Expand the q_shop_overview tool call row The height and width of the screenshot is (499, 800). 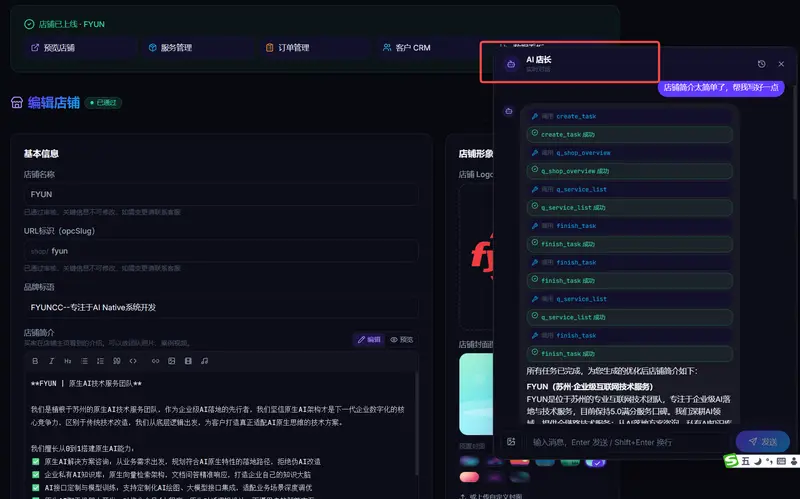[x=630, y=153]
